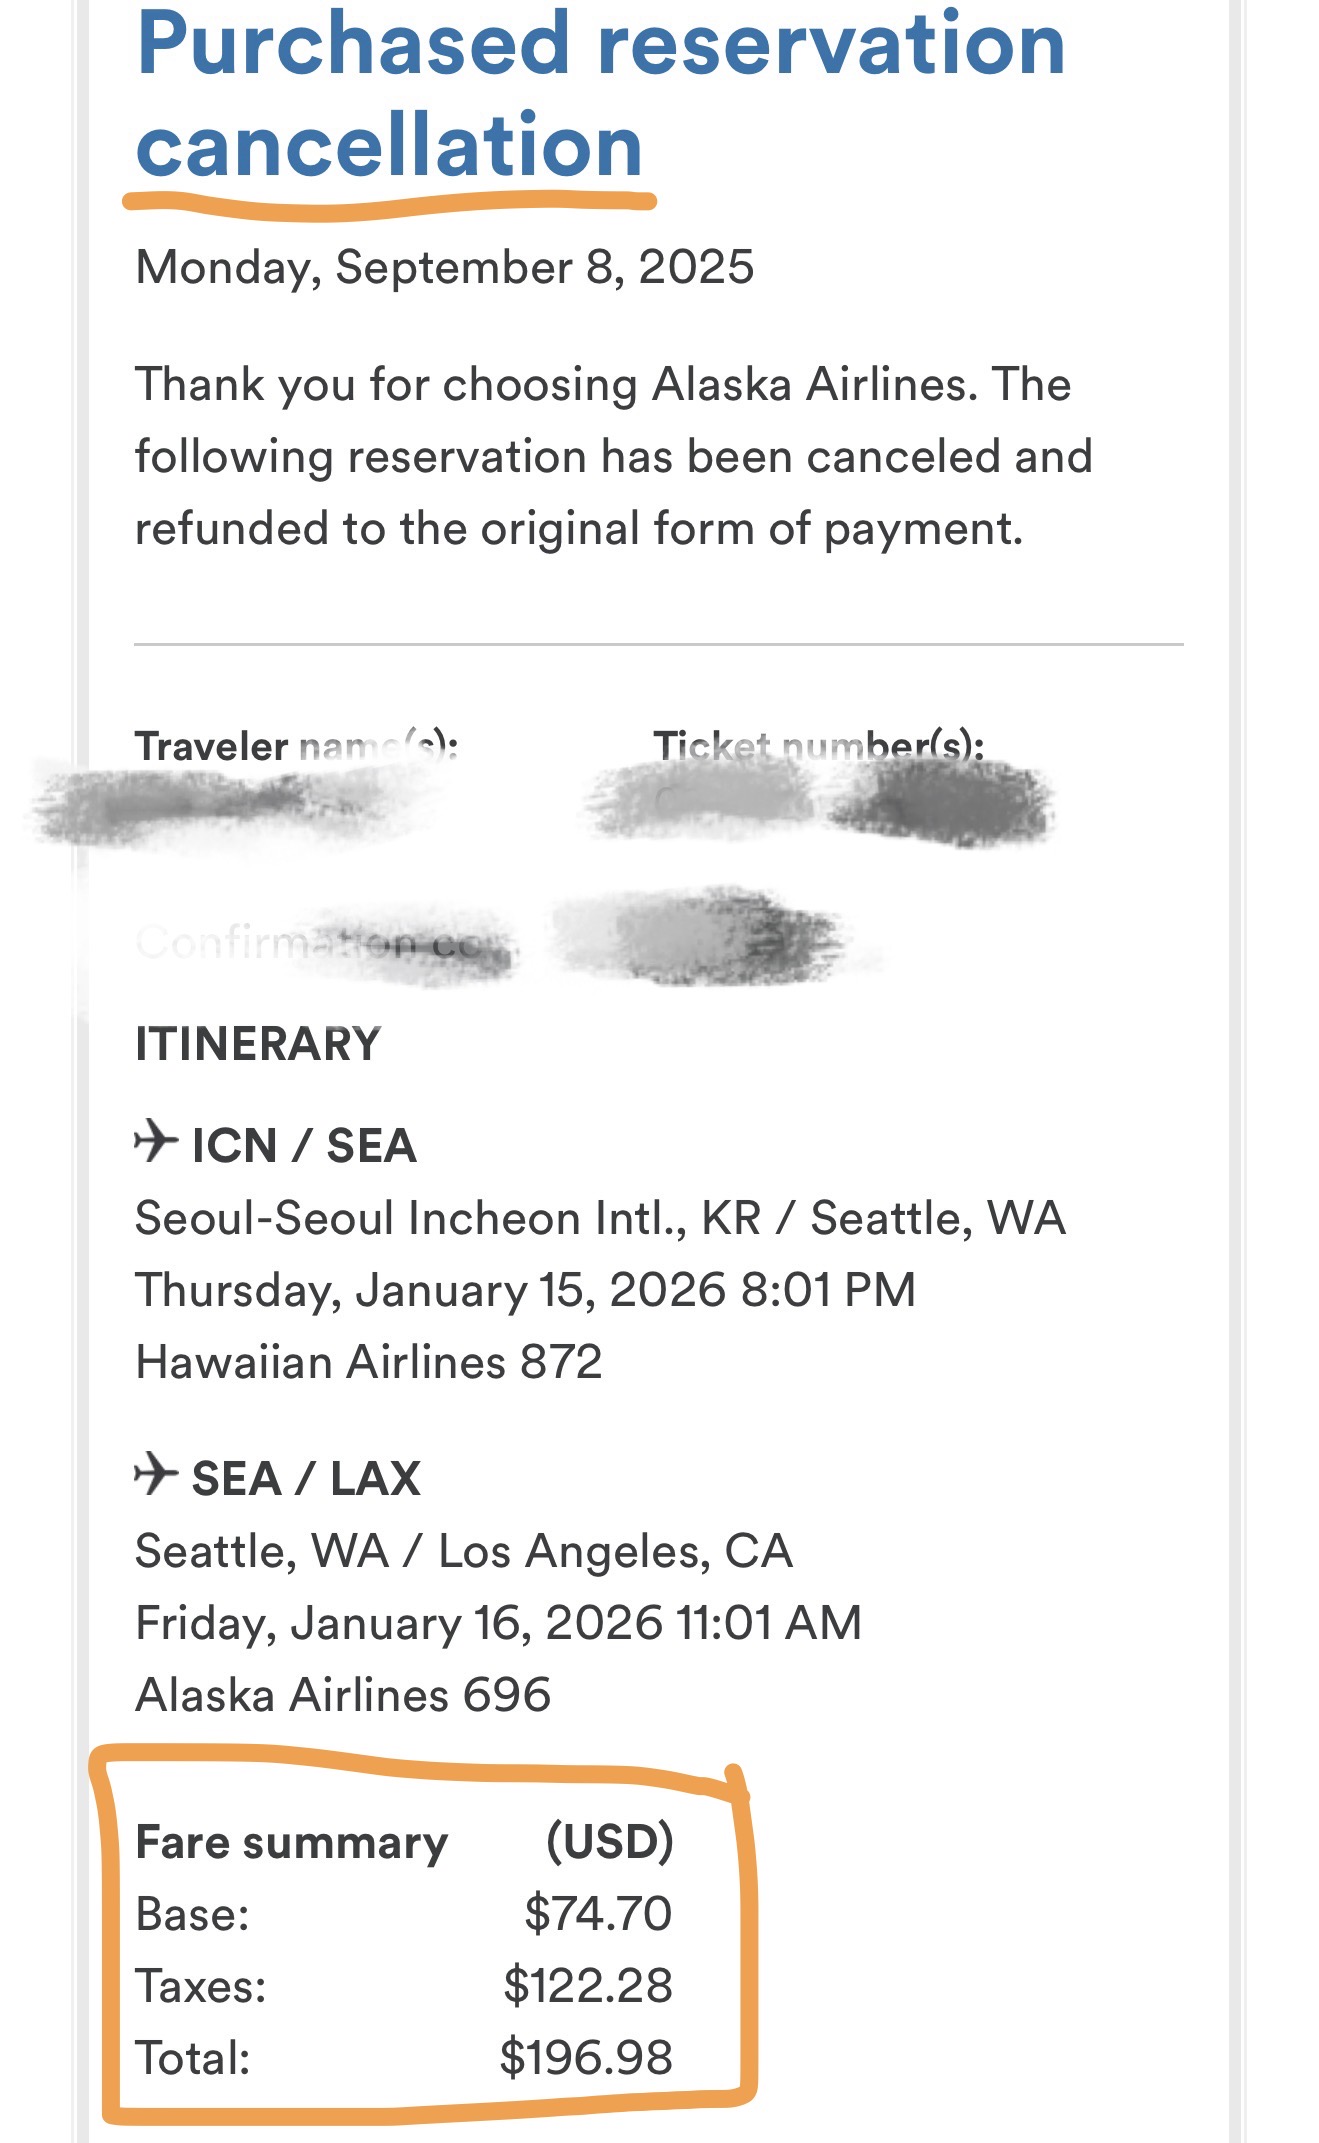Image resolution: width=1319 pixels, height=2143 pixels.
Task: Click the Thursday, January 15, 2026 departure time
Action: [525, 1290]
